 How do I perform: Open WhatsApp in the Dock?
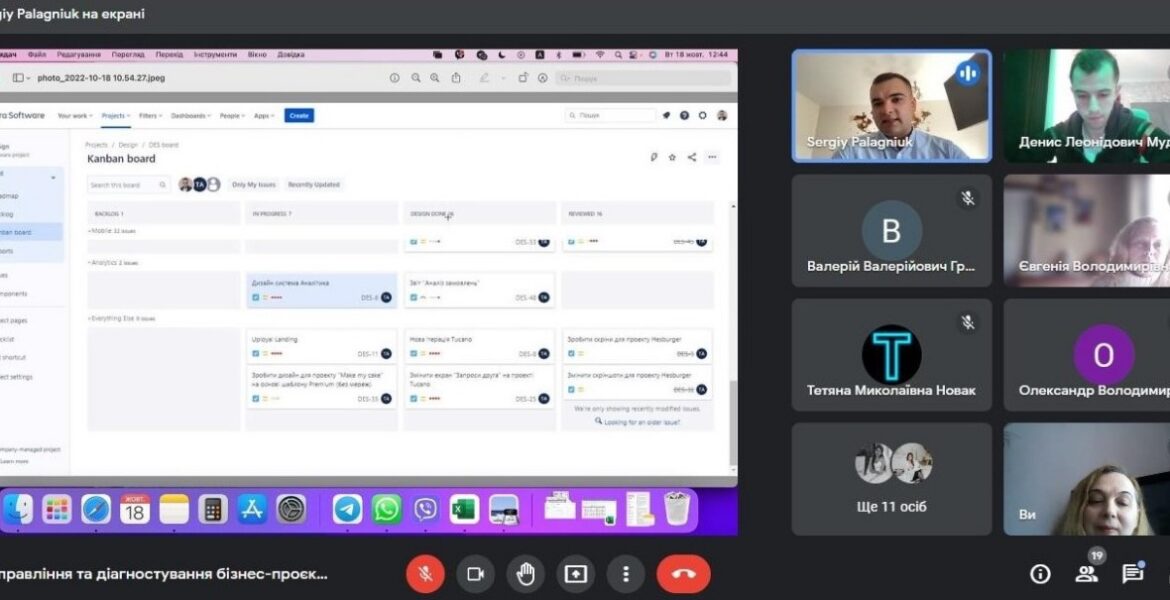[x=387, y=510]
